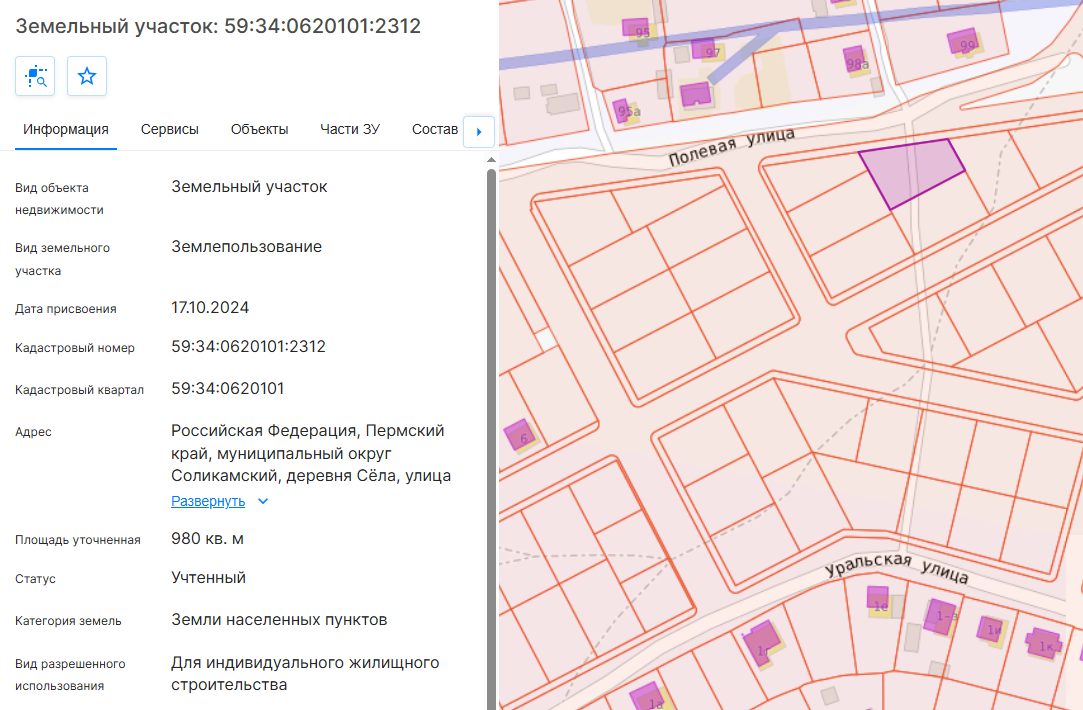The width and height of the screenshot is (1083, 710).
Task: Click building 97 on the map
Action: [703, 49]
